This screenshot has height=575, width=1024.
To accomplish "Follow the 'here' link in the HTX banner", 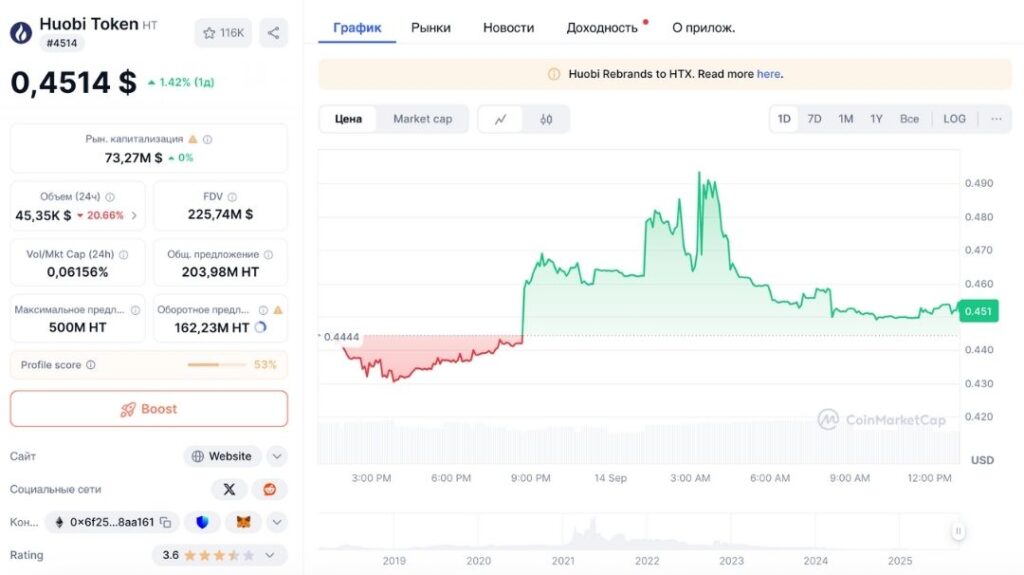I will [x=768, y=74].
